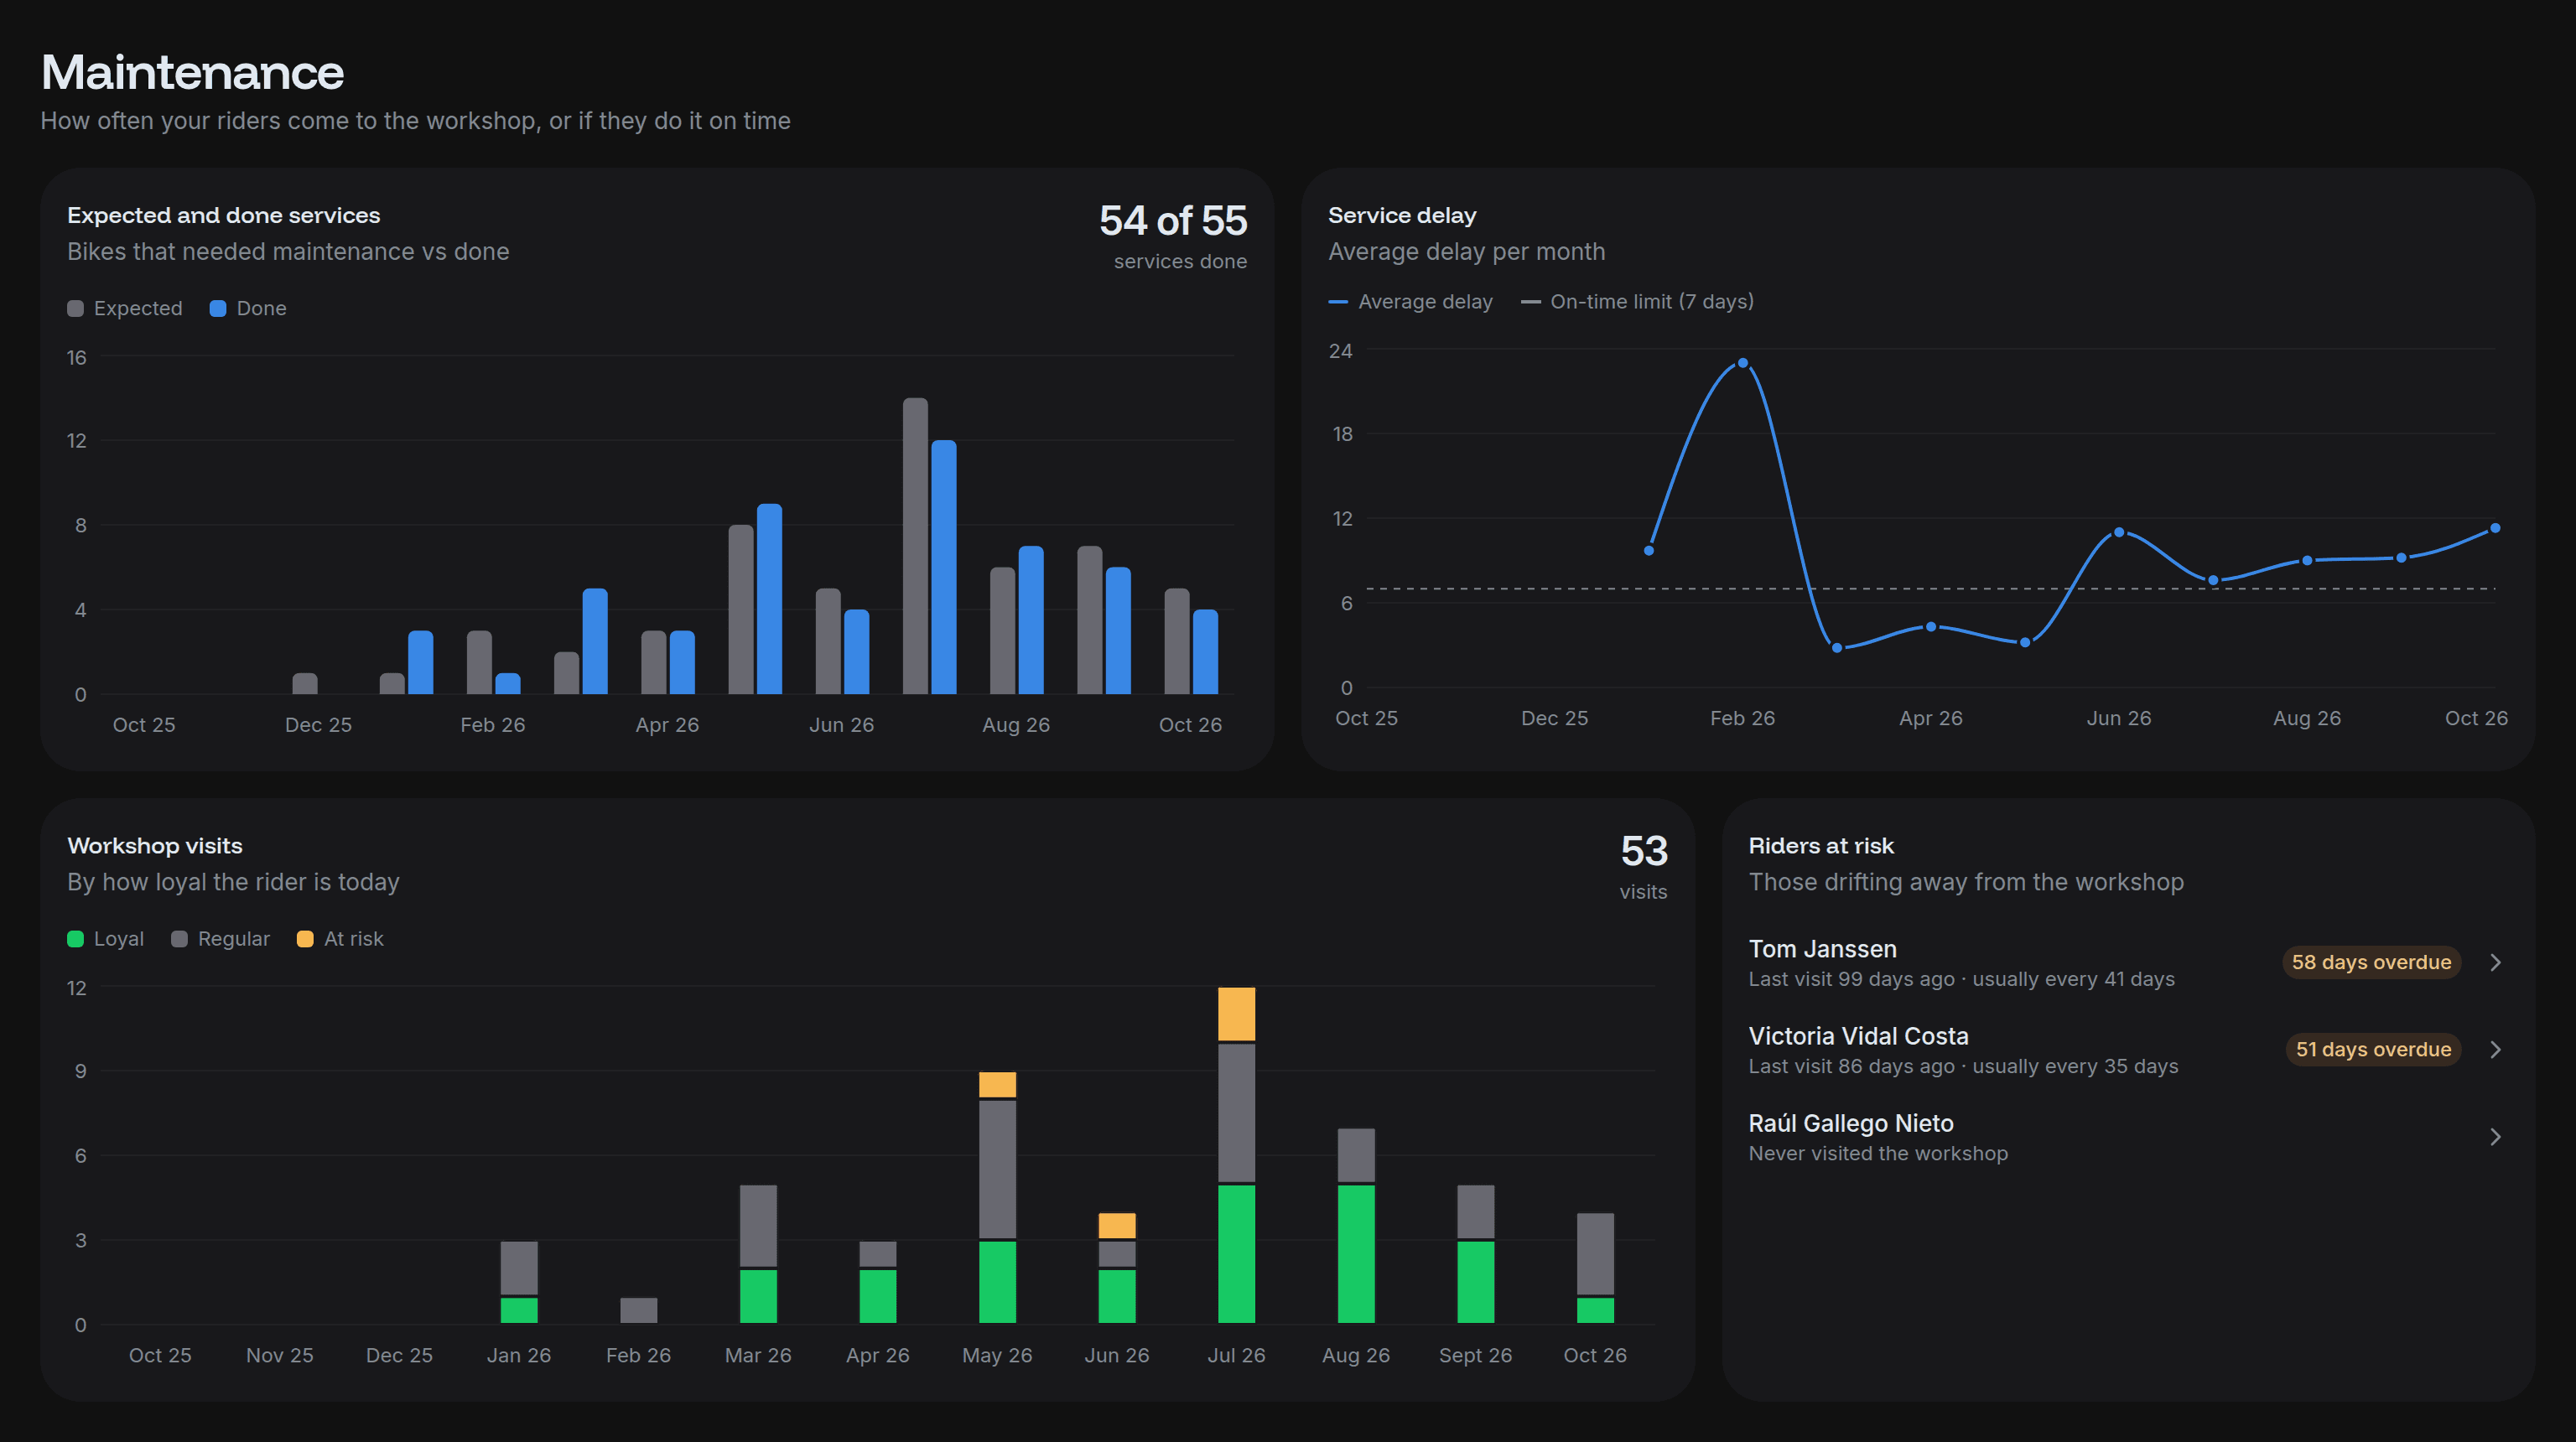Select the Tom Janssen rider name
Screen dimensions: 2576x1442
tap(1822, 948)
